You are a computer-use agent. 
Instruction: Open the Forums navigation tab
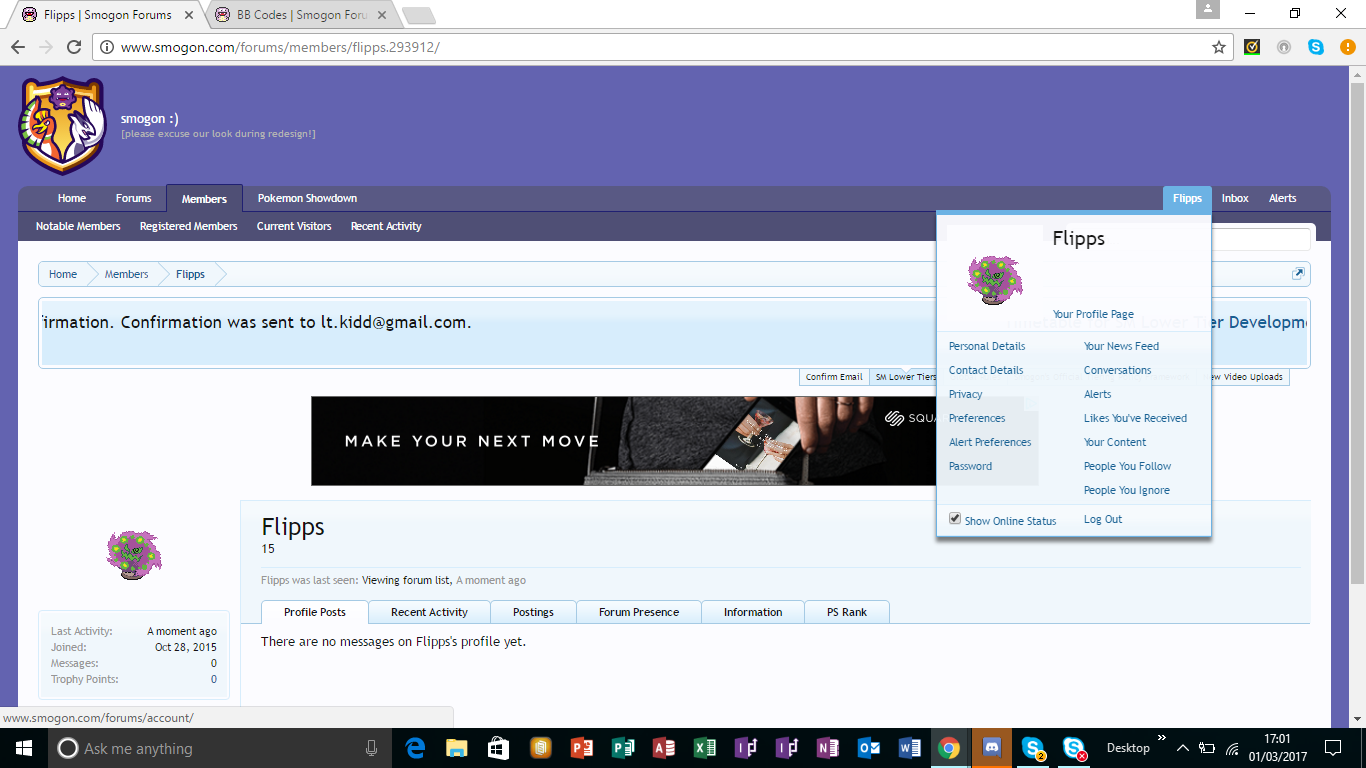pyautogui.click(x=133, y=198)
